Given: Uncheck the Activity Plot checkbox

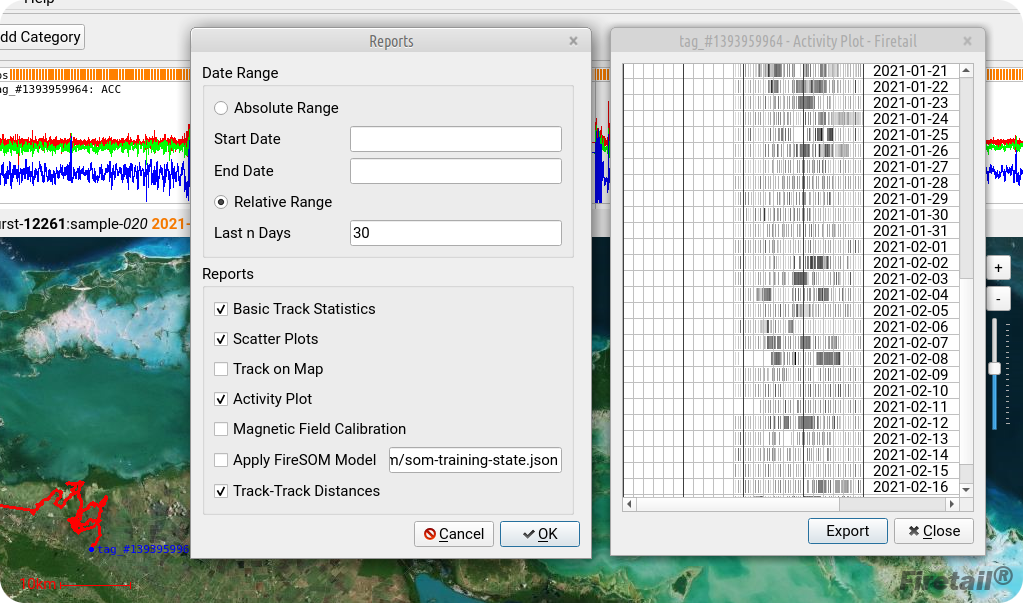Looking at the screenshot, I should click(221, 399).
